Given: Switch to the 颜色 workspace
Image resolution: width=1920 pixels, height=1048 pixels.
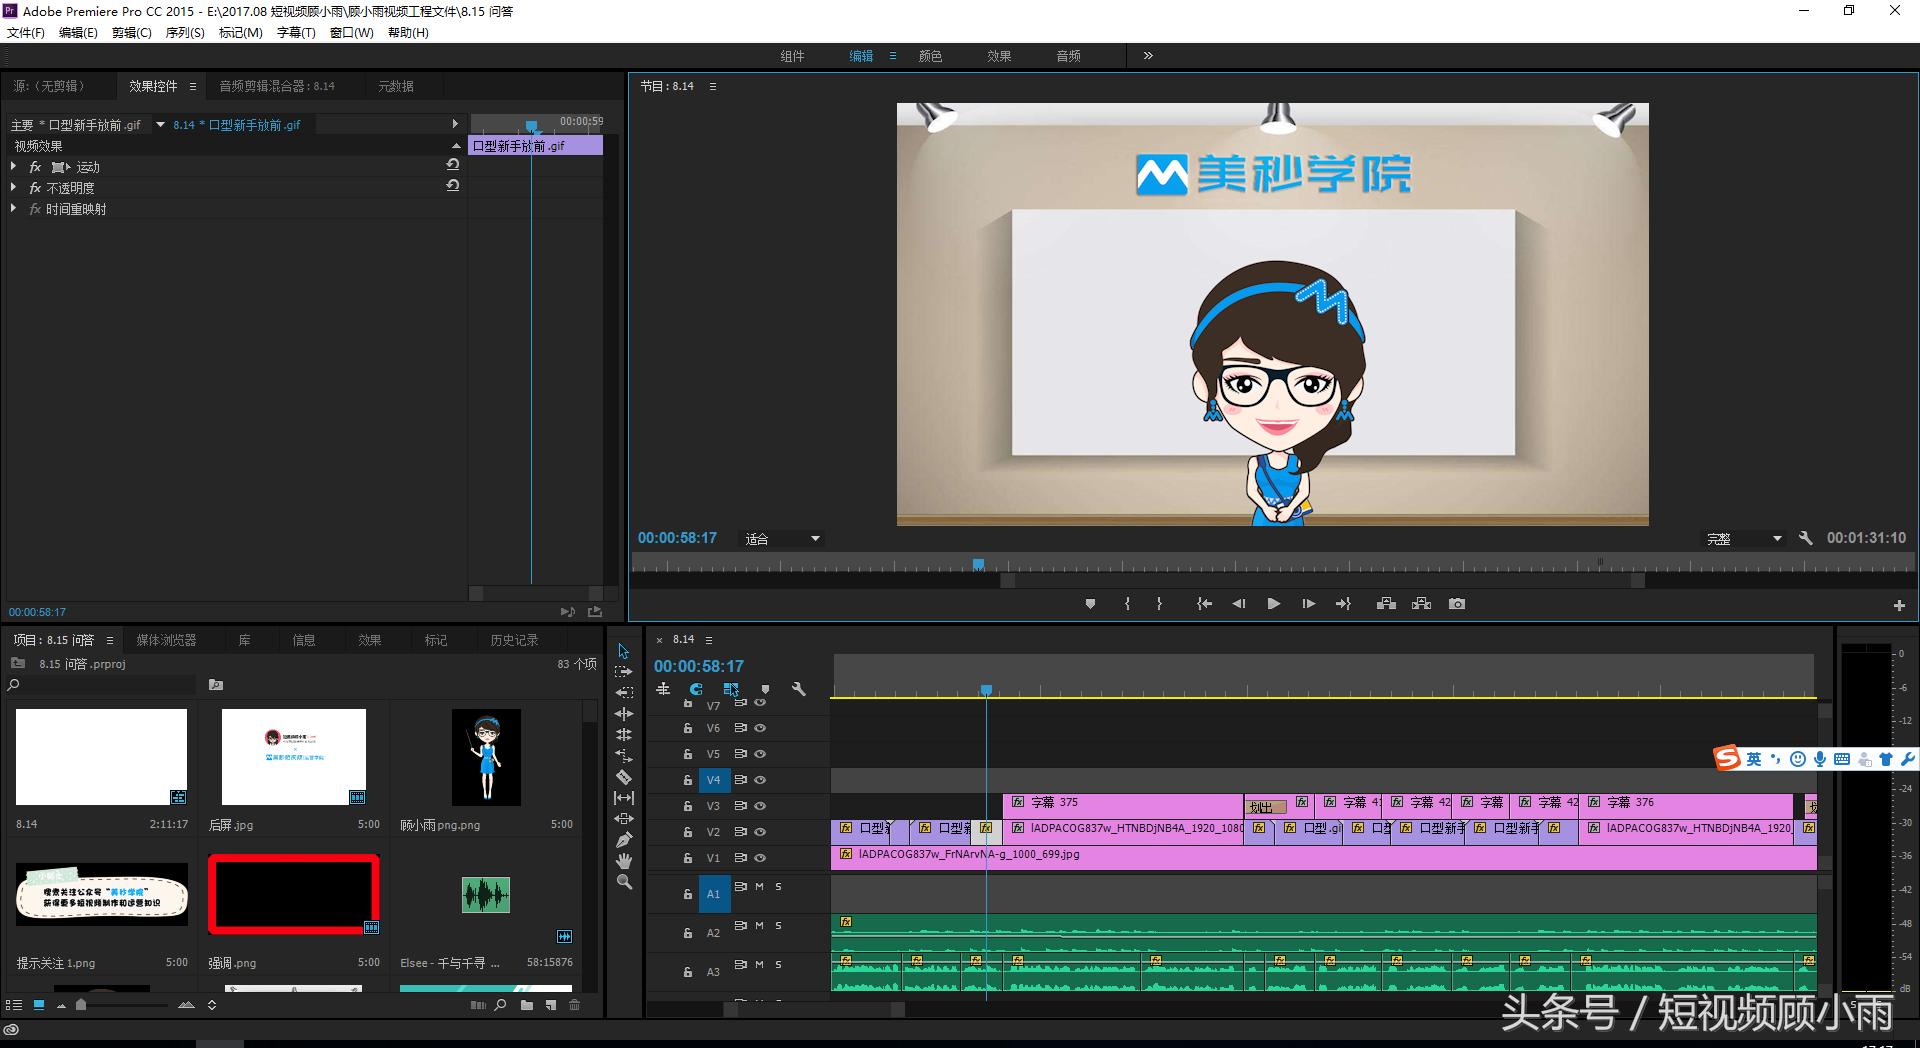Looking at the screenshot, I should [x=930, y=56].
